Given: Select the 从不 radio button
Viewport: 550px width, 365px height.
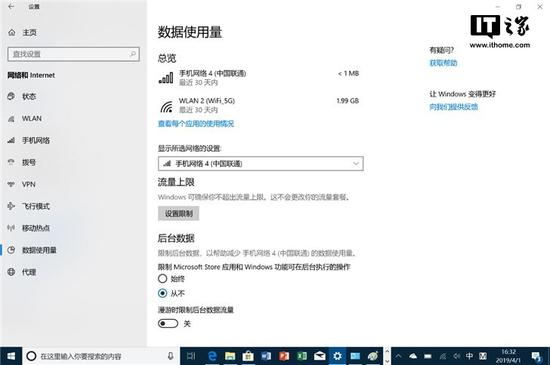Looking at the screenshot, I should 162,293.
